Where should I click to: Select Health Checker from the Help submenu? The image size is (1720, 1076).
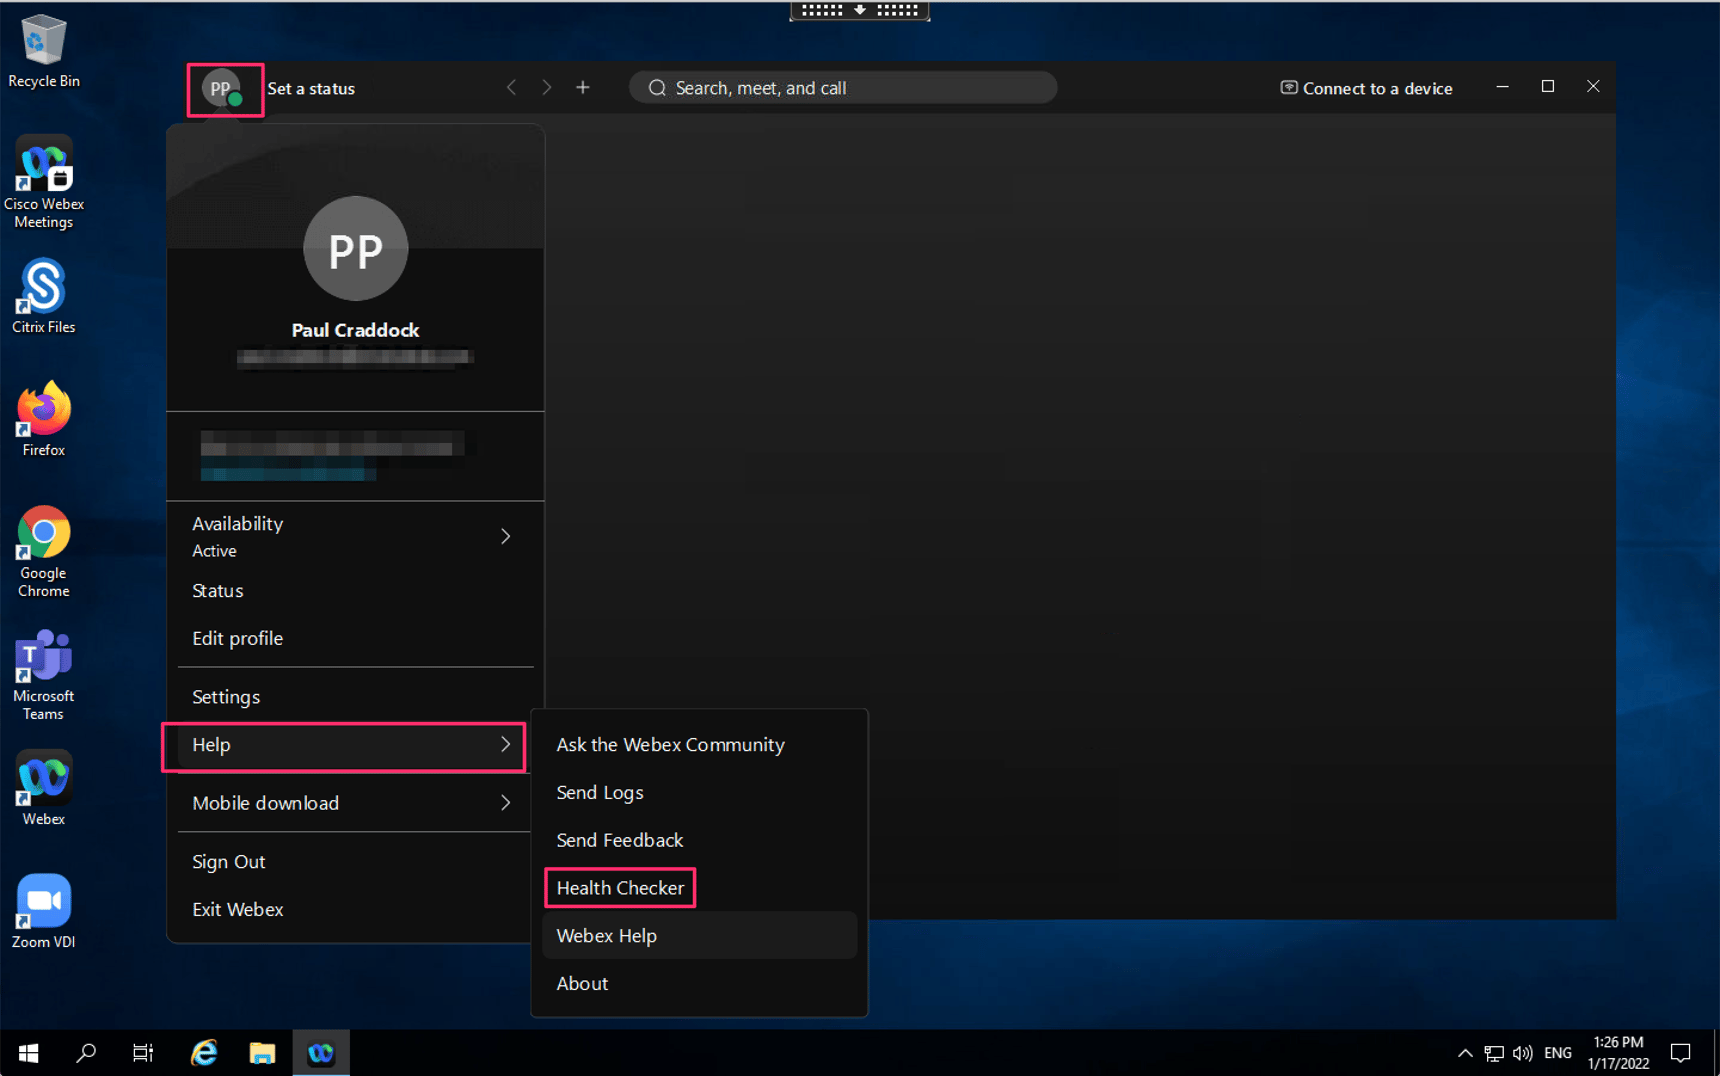click(620, 887)
